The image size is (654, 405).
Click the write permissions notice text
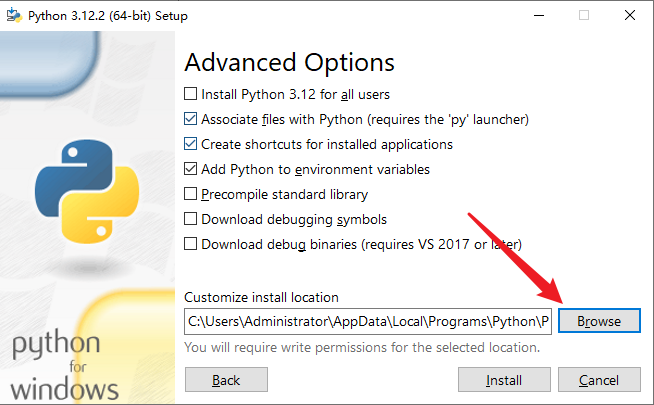tap(362, 348)
